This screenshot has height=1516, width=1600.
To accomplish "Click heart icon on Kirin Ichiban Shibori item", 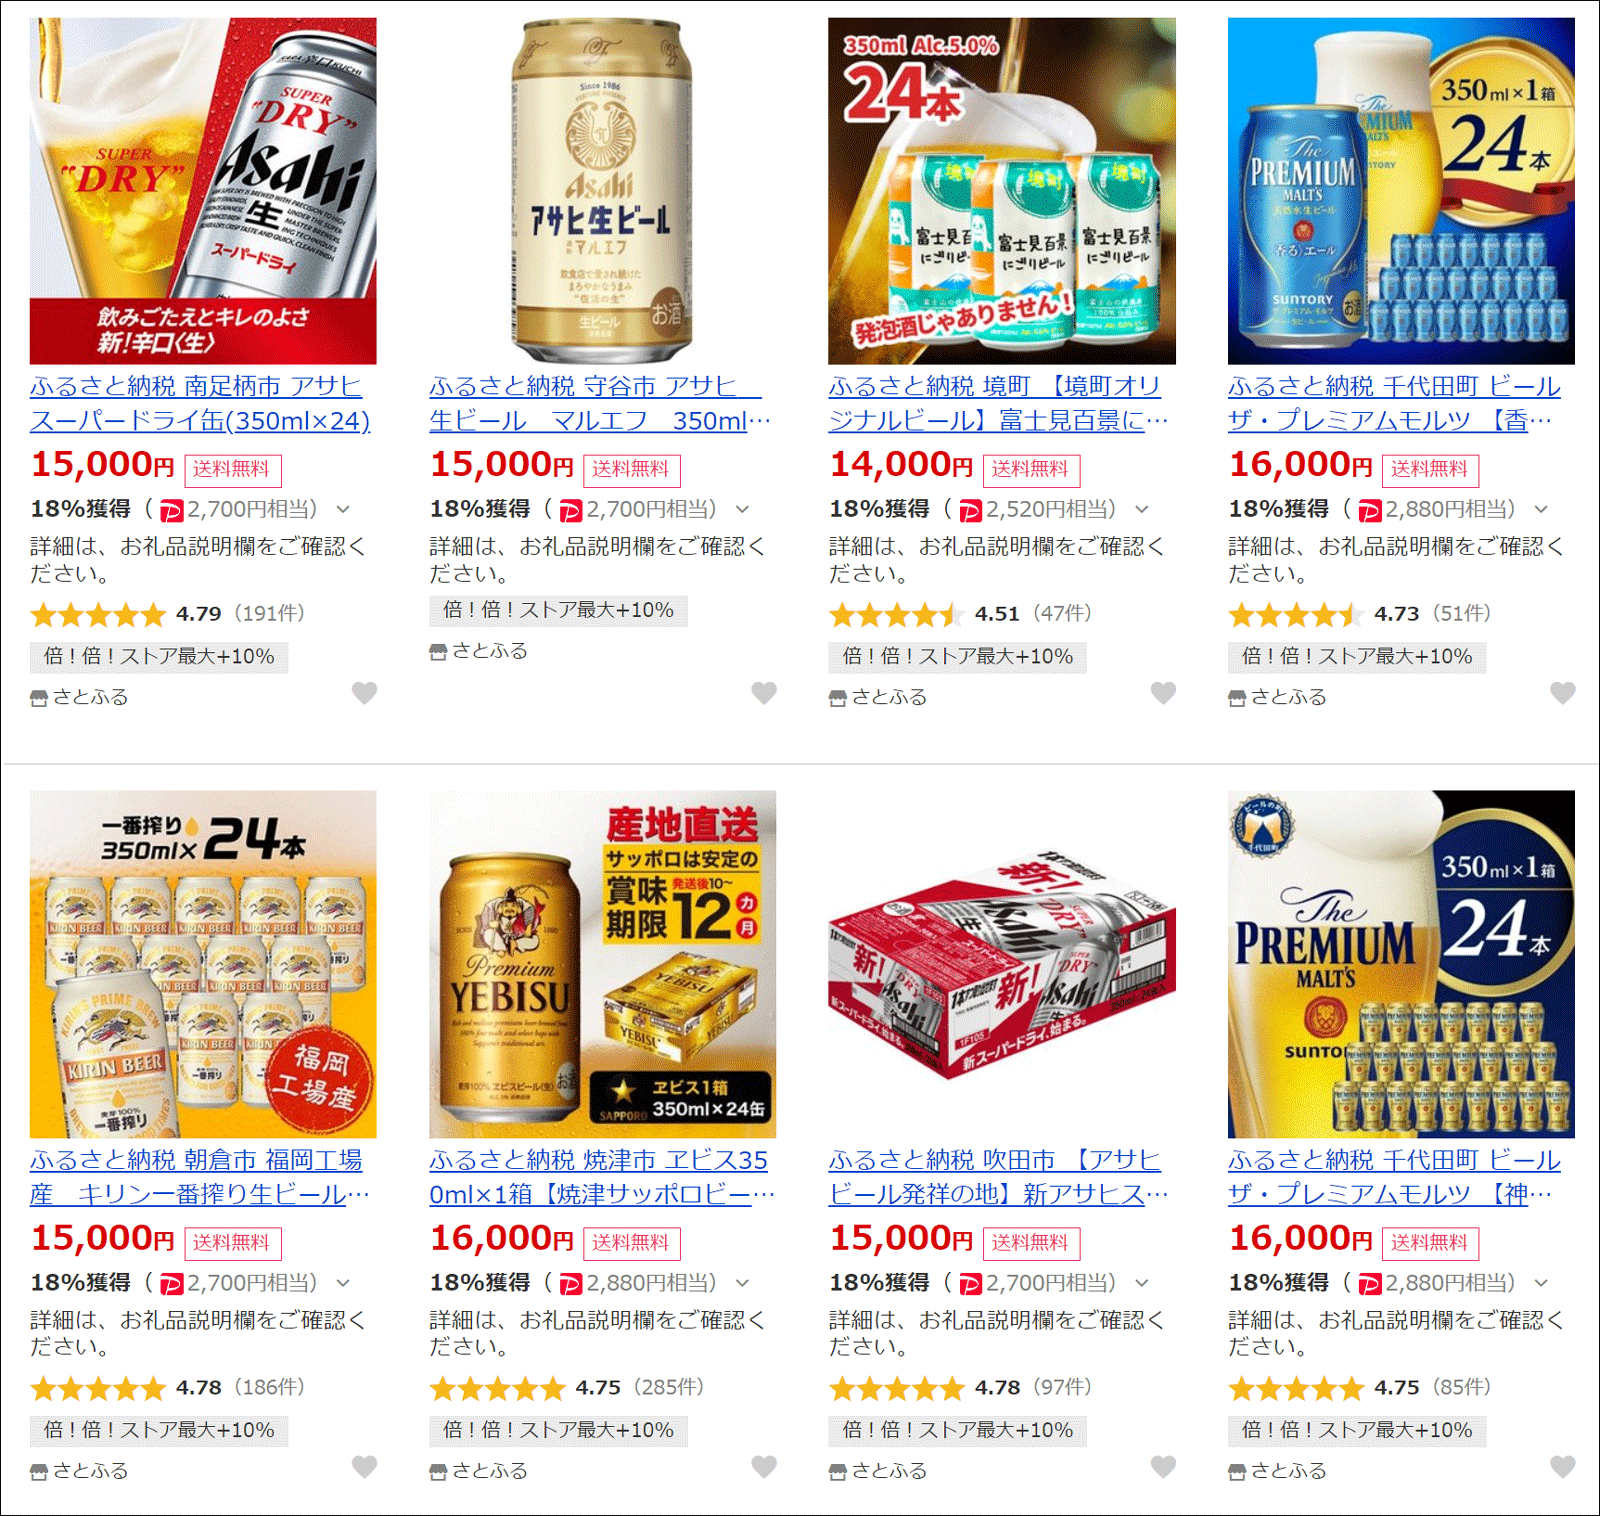I will tap(365, 1467).
